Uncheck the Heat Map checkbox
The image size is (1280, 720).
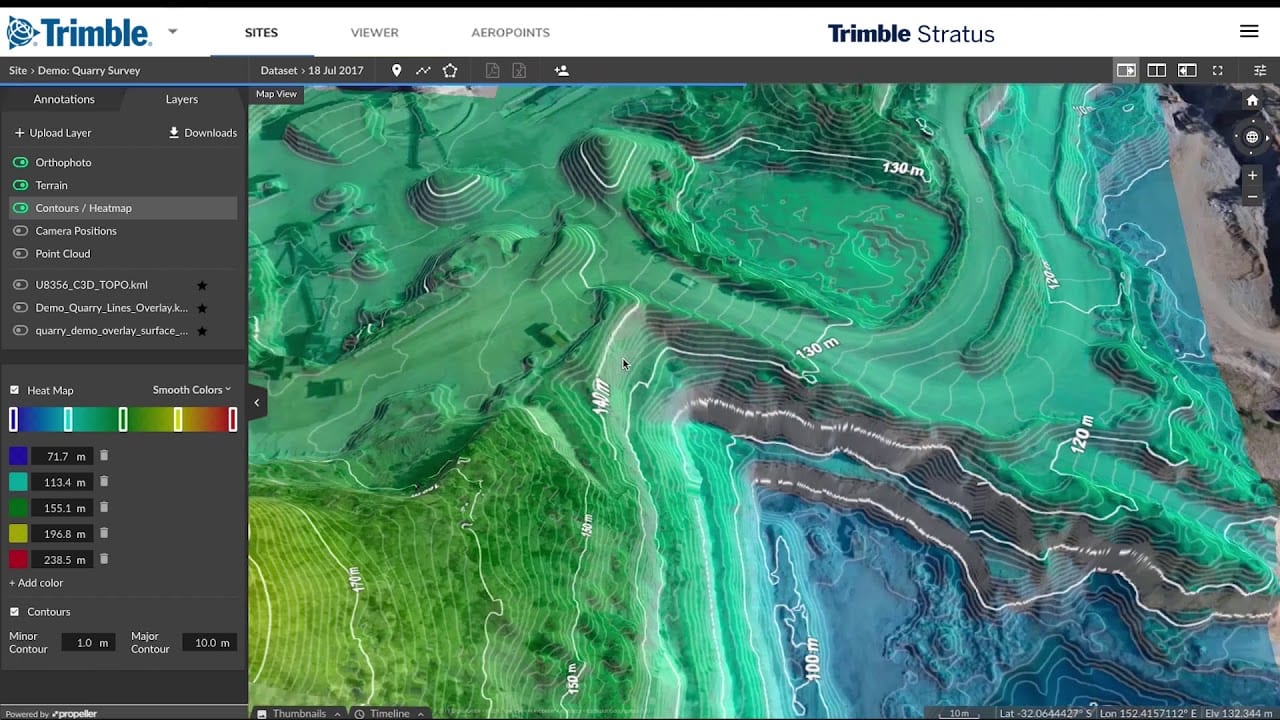click(14, 390)
